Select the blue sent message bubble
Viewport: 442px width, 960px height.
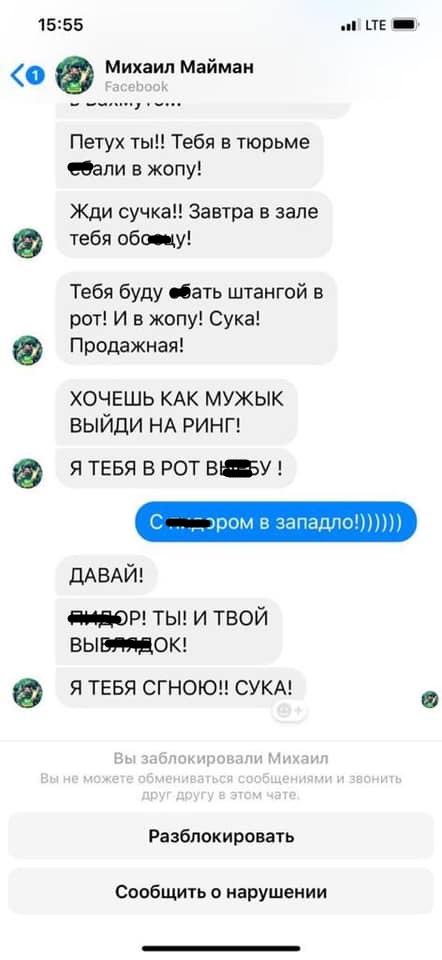click(275, 522)
